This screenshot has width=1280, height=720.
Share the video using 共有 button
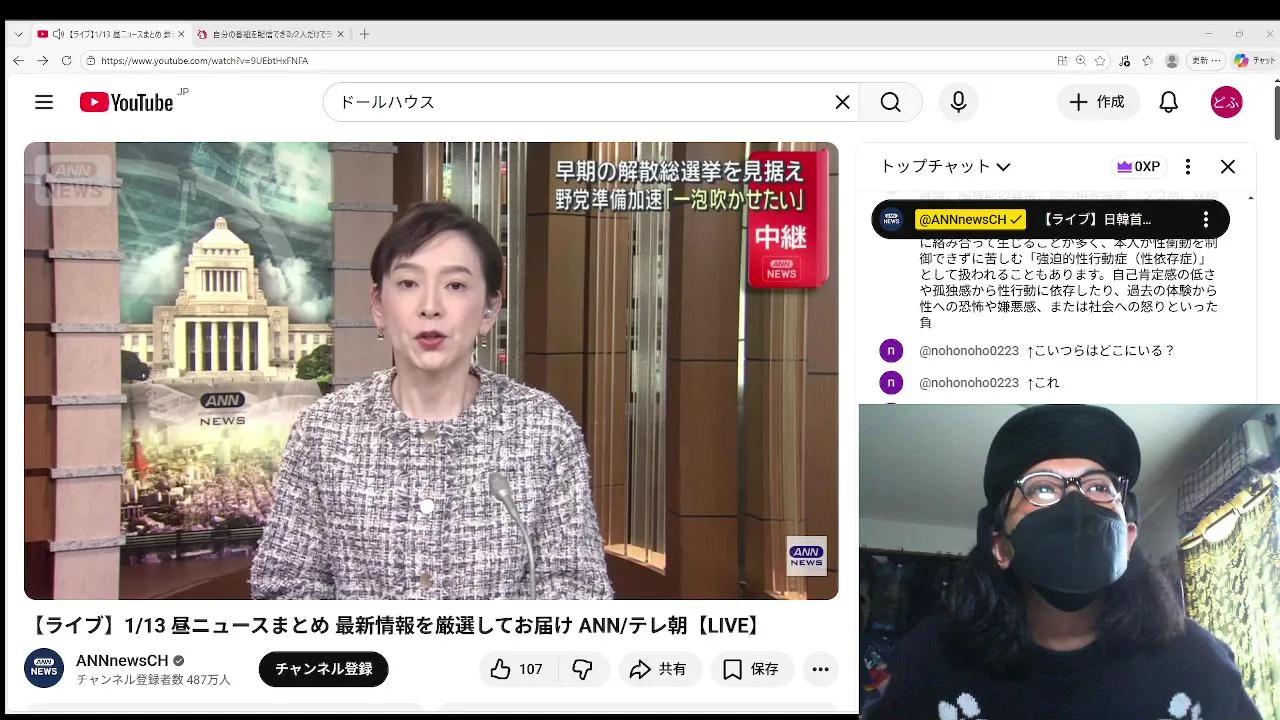[659, 669]
